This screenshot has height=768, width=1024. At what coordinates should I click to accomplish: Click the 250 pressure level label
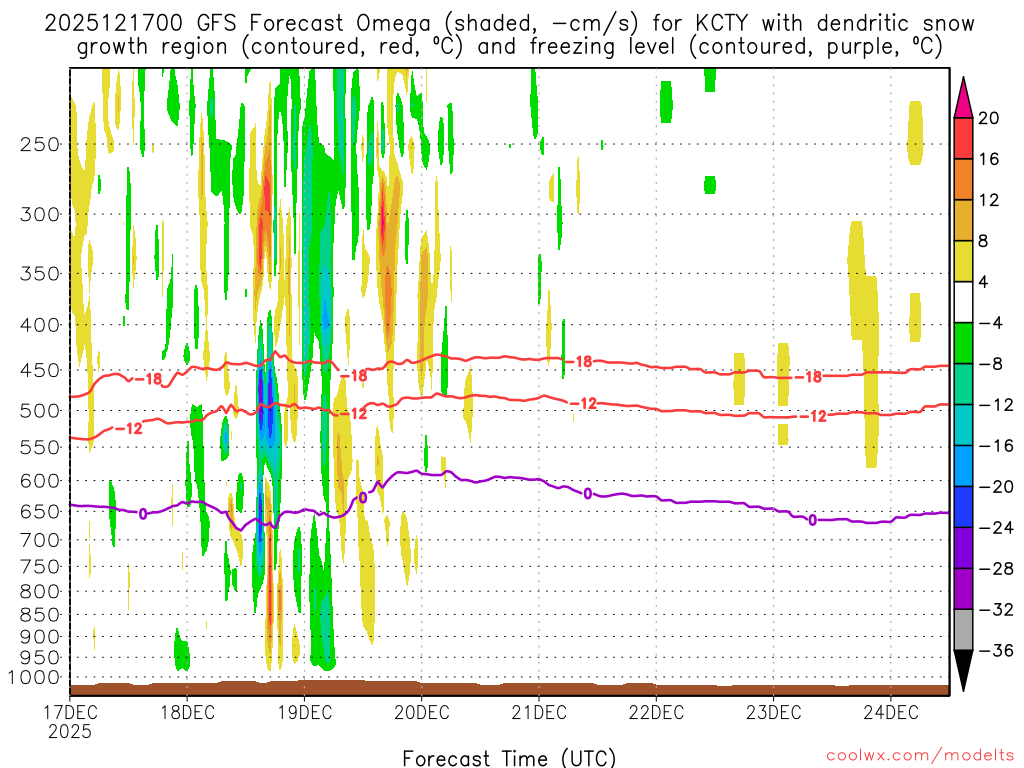pyautogui.click(x=40, y=144)
